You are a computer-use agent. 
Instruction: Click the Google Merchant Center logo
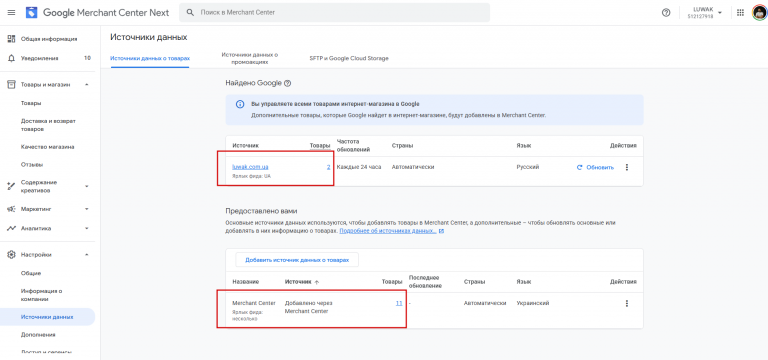32,12
